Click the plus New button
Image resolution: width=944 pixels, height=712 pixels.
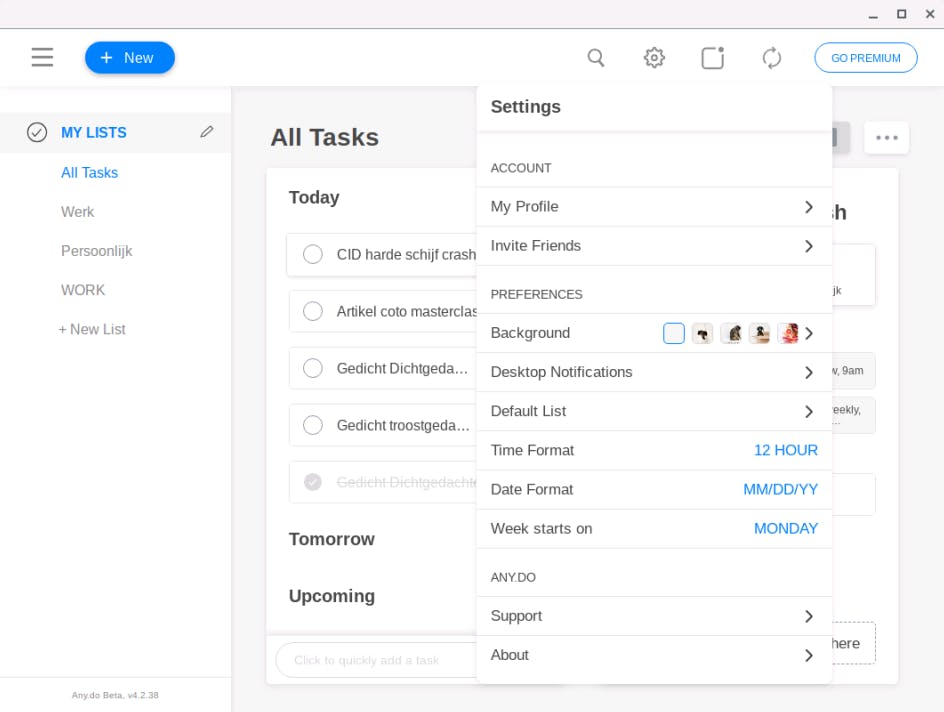(x=130, y=58)
